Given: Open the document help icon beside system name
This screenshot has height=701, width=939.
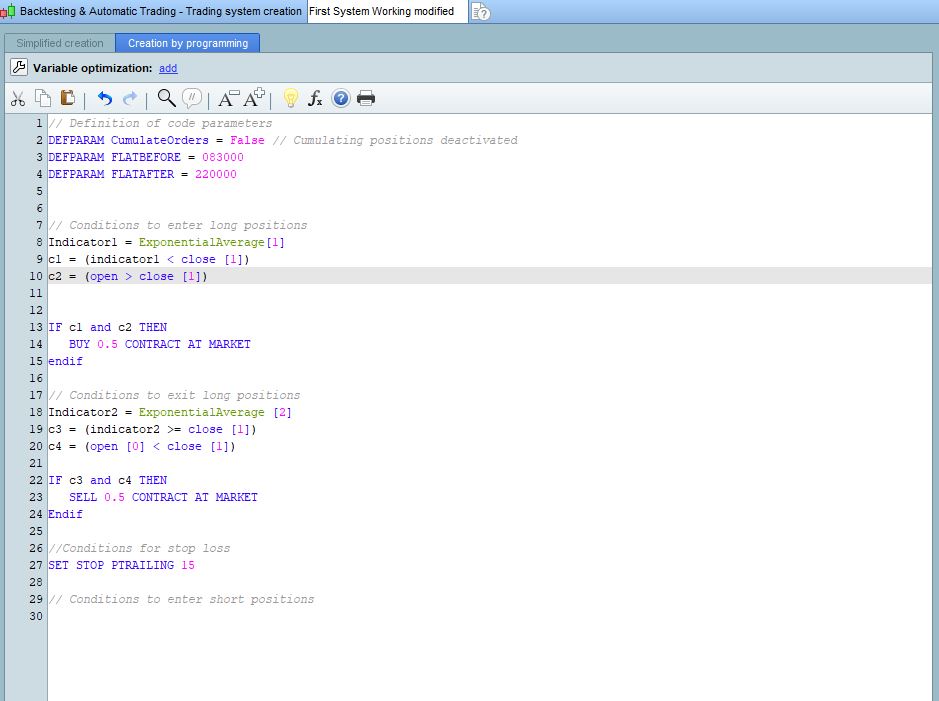Looking at the screenshot, I should [x=480, y=12].
